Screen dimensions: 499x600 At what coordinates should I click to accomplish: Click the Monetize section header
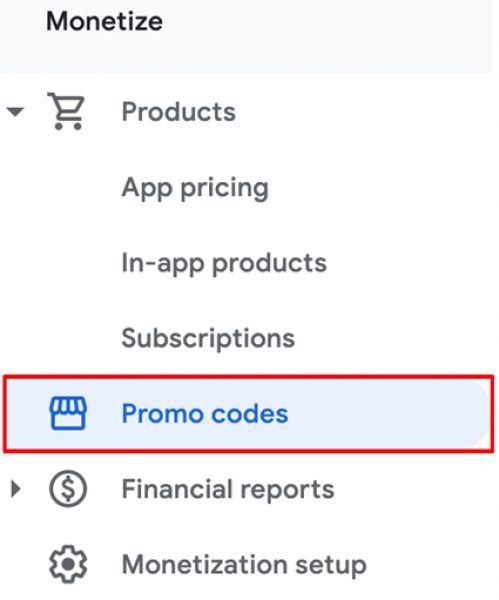pyautogui.click(x=104, y=21)
